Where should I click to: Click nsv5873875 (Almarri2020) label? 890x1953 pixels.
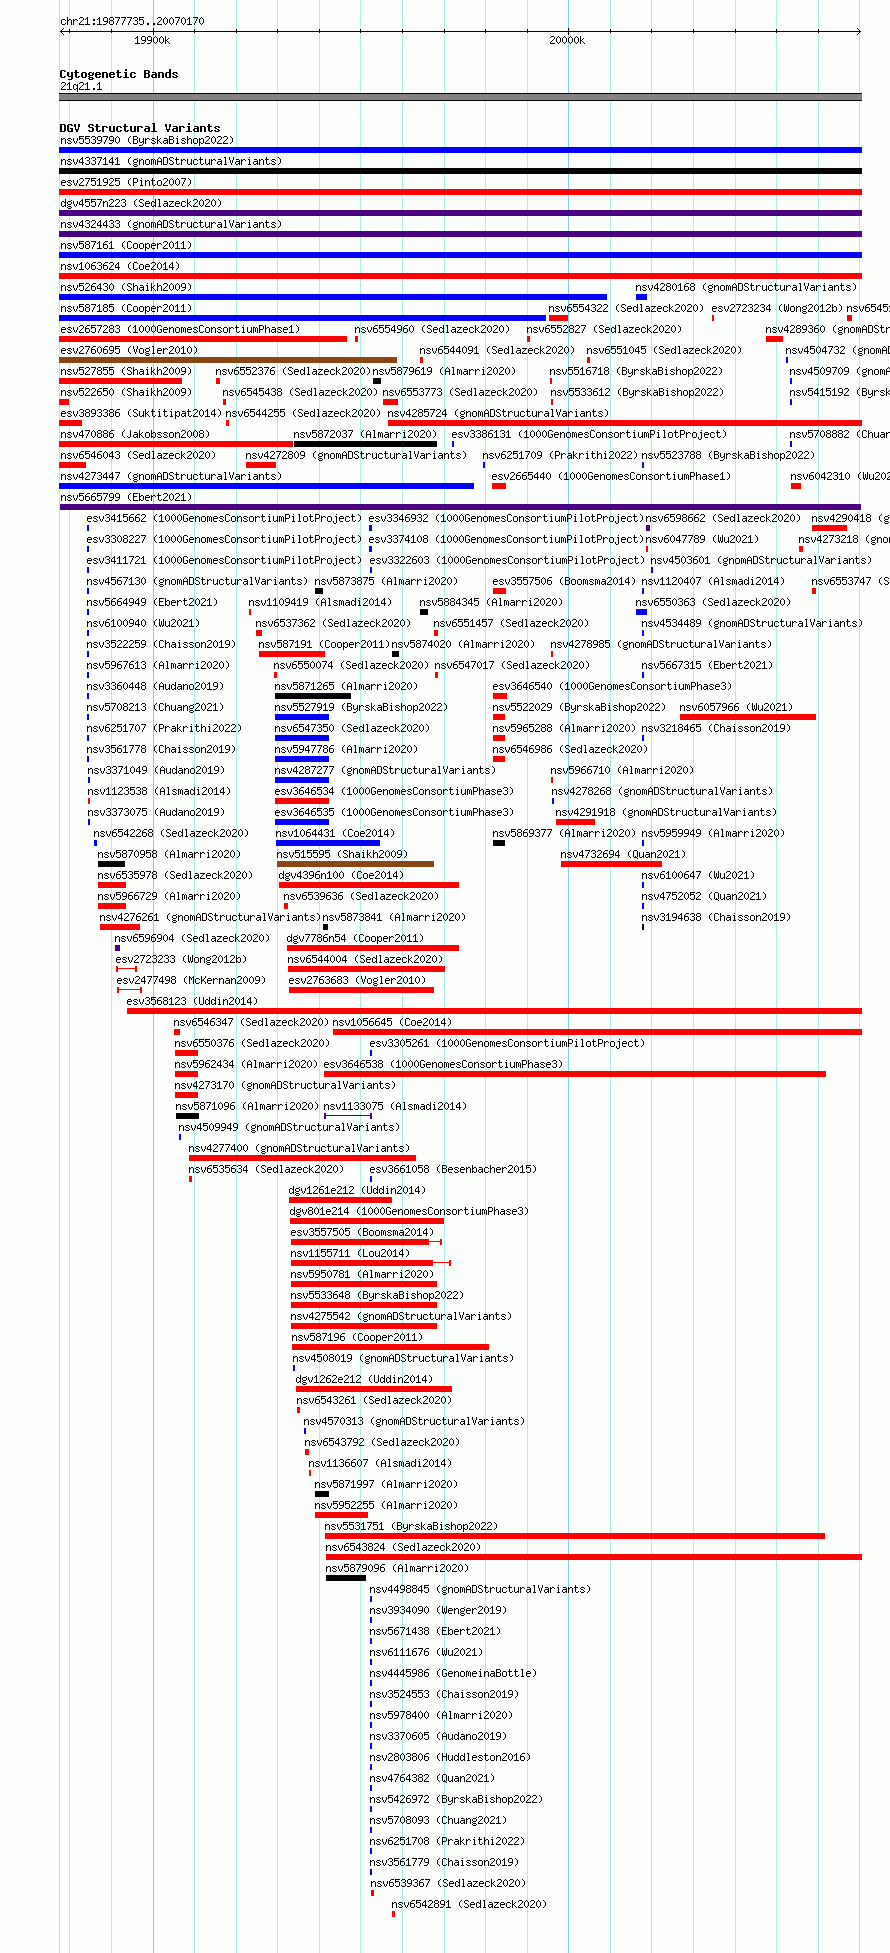tap(387, 581)
